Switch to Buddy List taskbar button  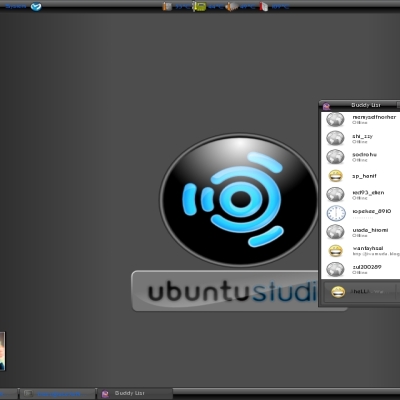point(135,394)
